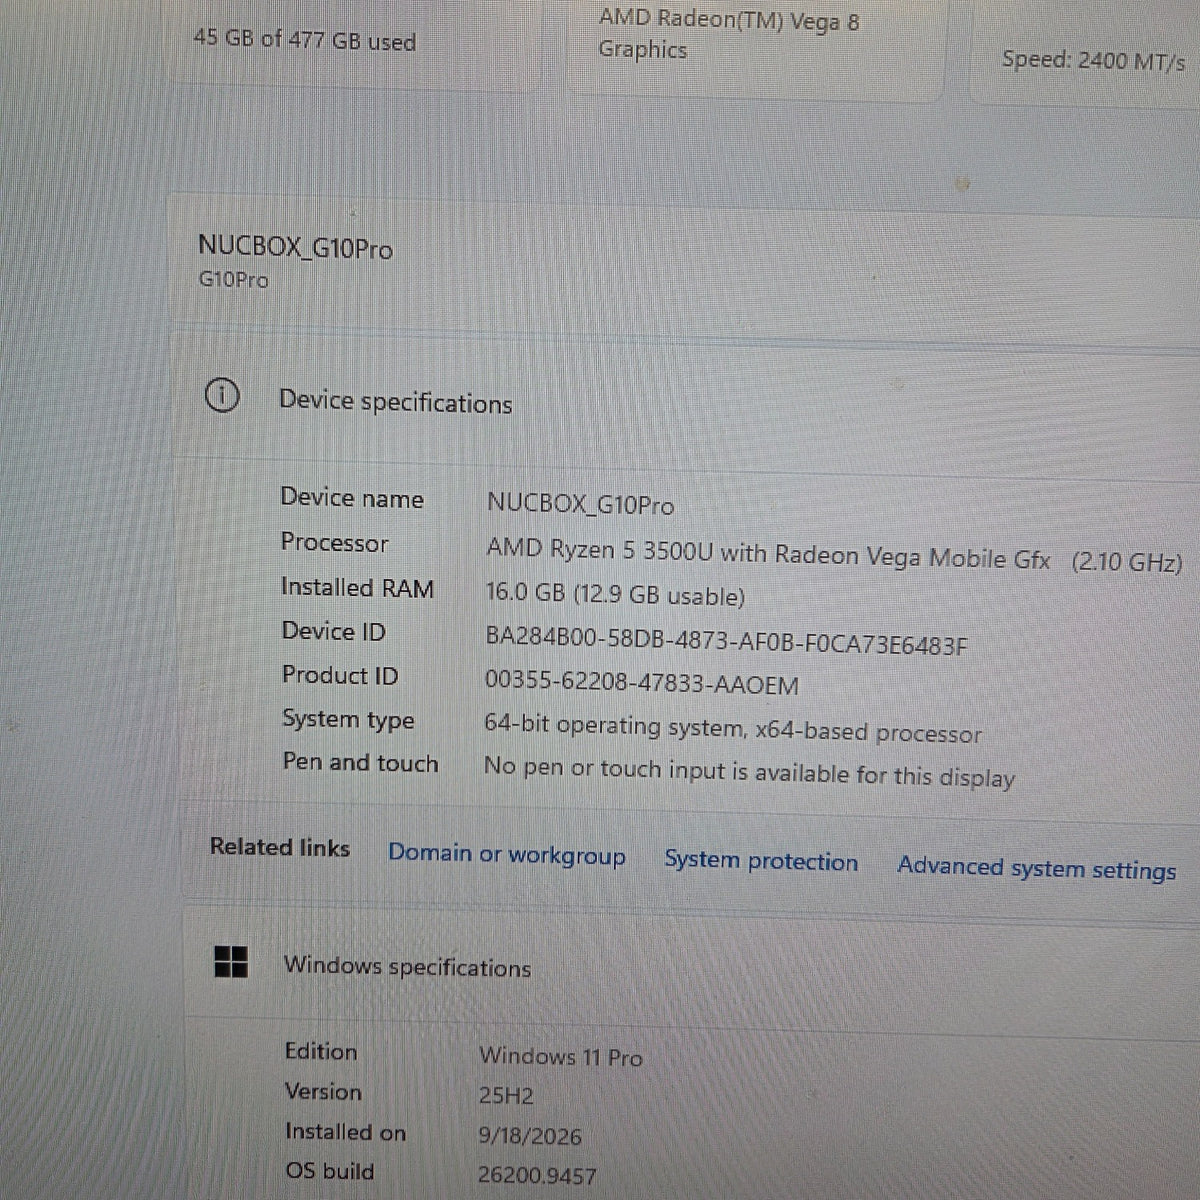This screenshot has width=1200, height=1200.
Task: Click the Device name label
Action: click(x=352, y=498)
